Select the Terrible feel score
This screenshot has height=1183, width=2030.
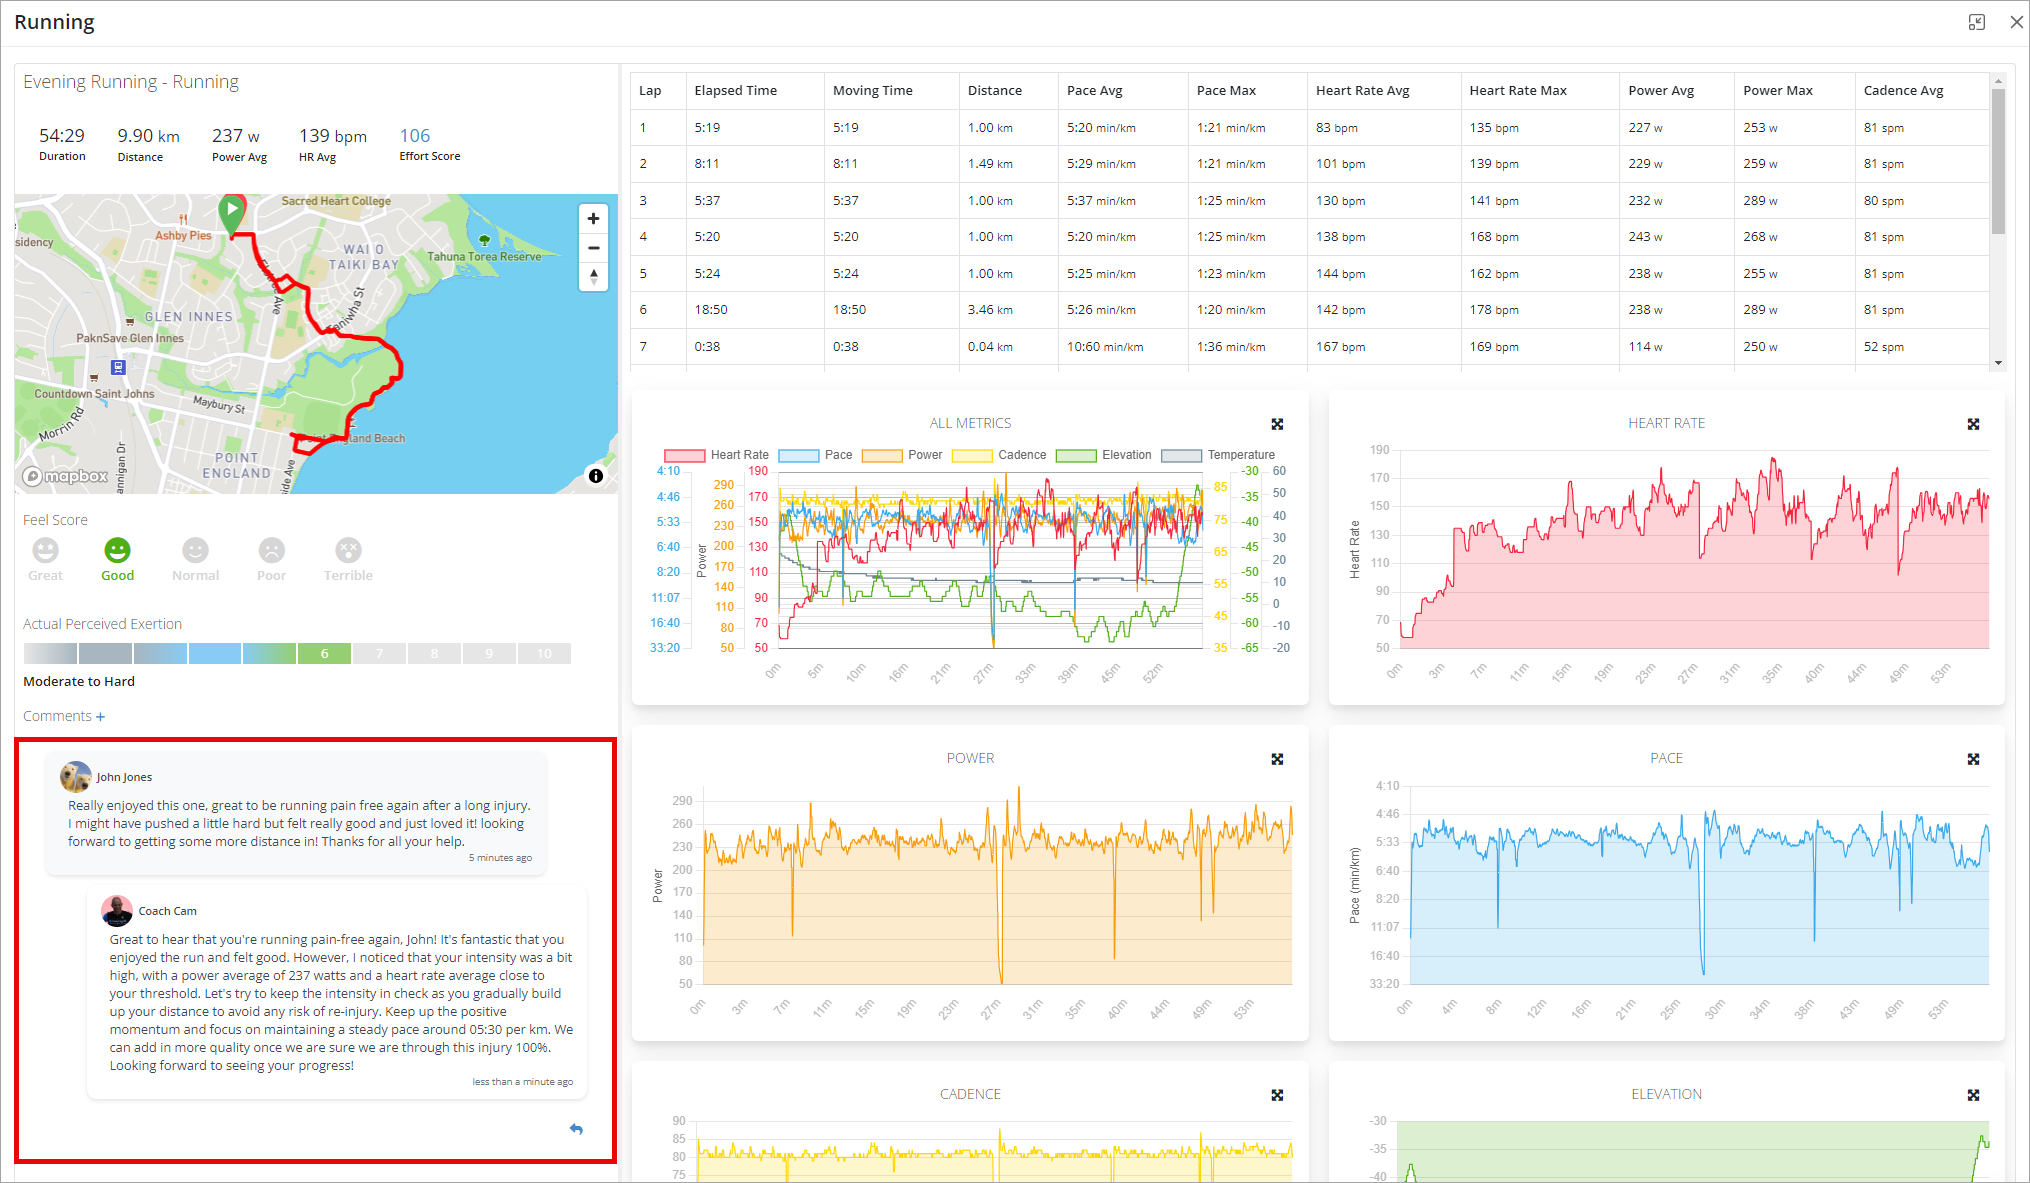point(348,560)
